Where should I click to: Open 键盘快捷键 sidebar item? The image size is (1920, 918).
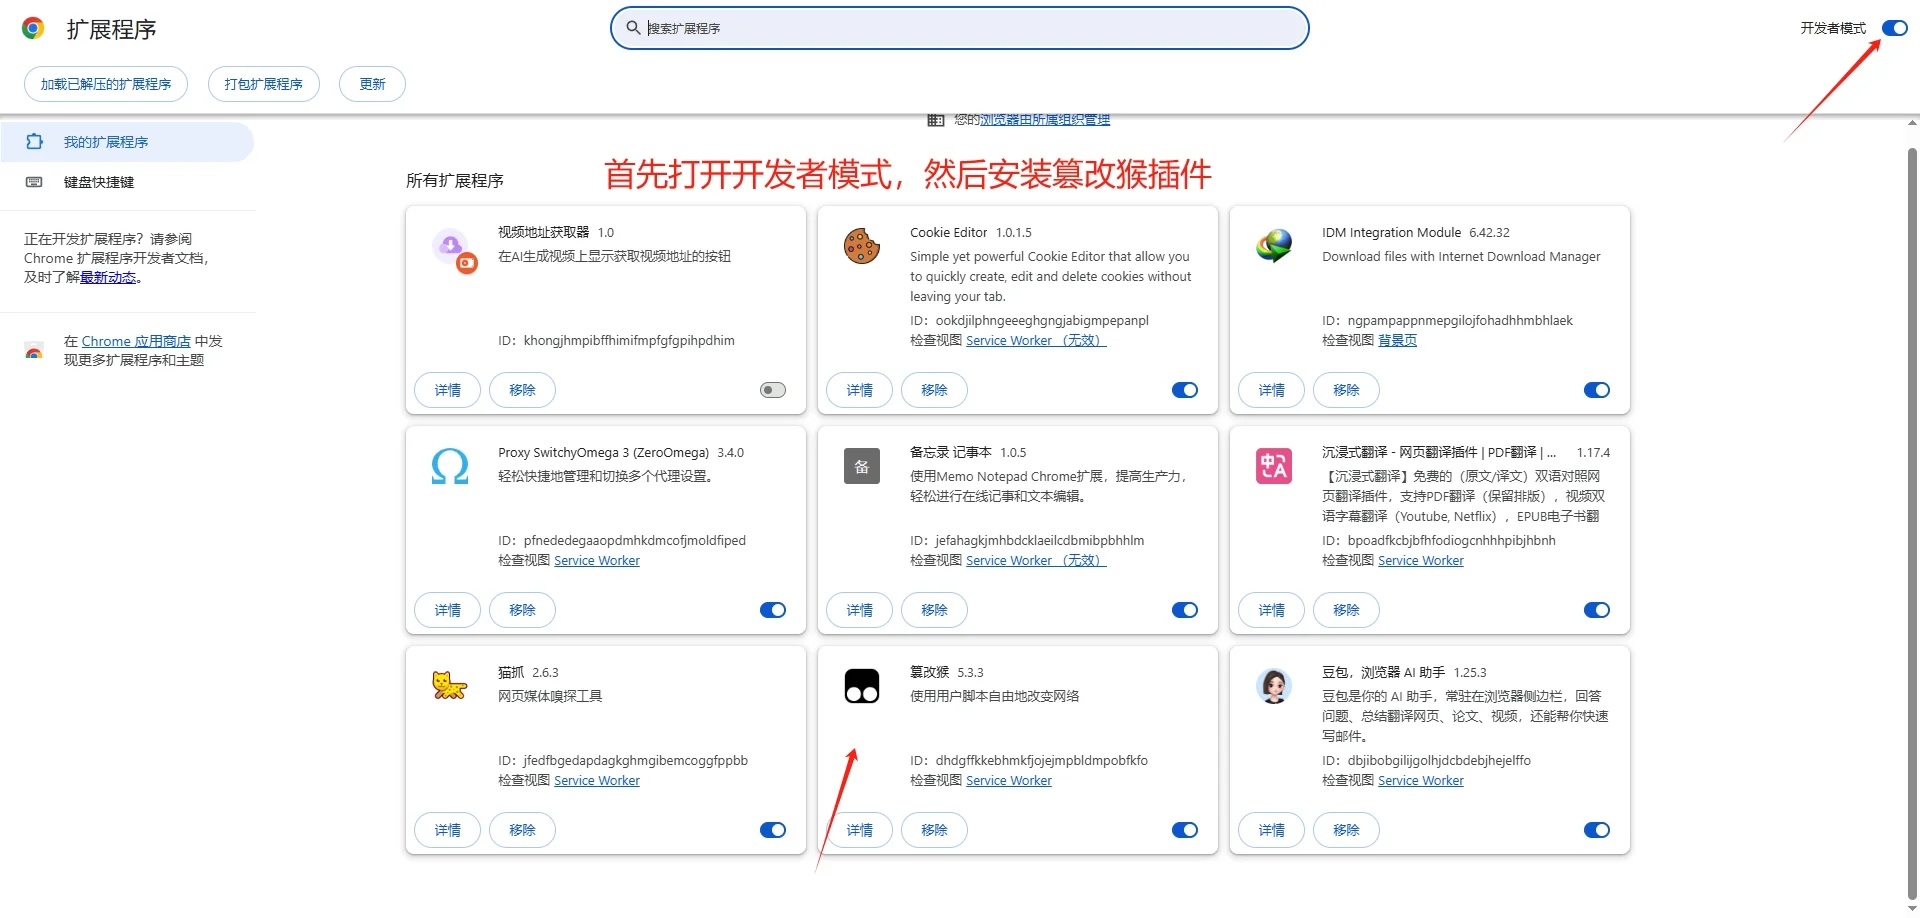127,182
